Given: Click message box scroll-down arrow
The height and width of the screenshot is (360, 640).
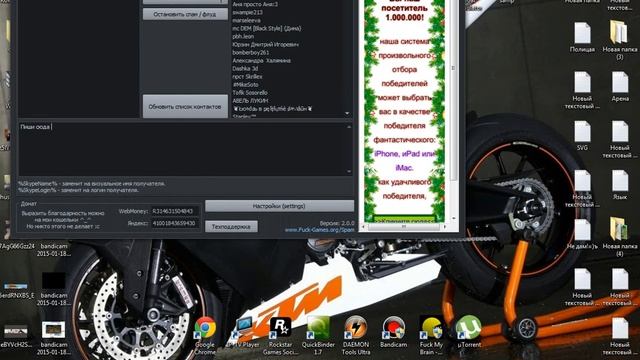Looking at the screenshot, I should click(x=349, y=171).
